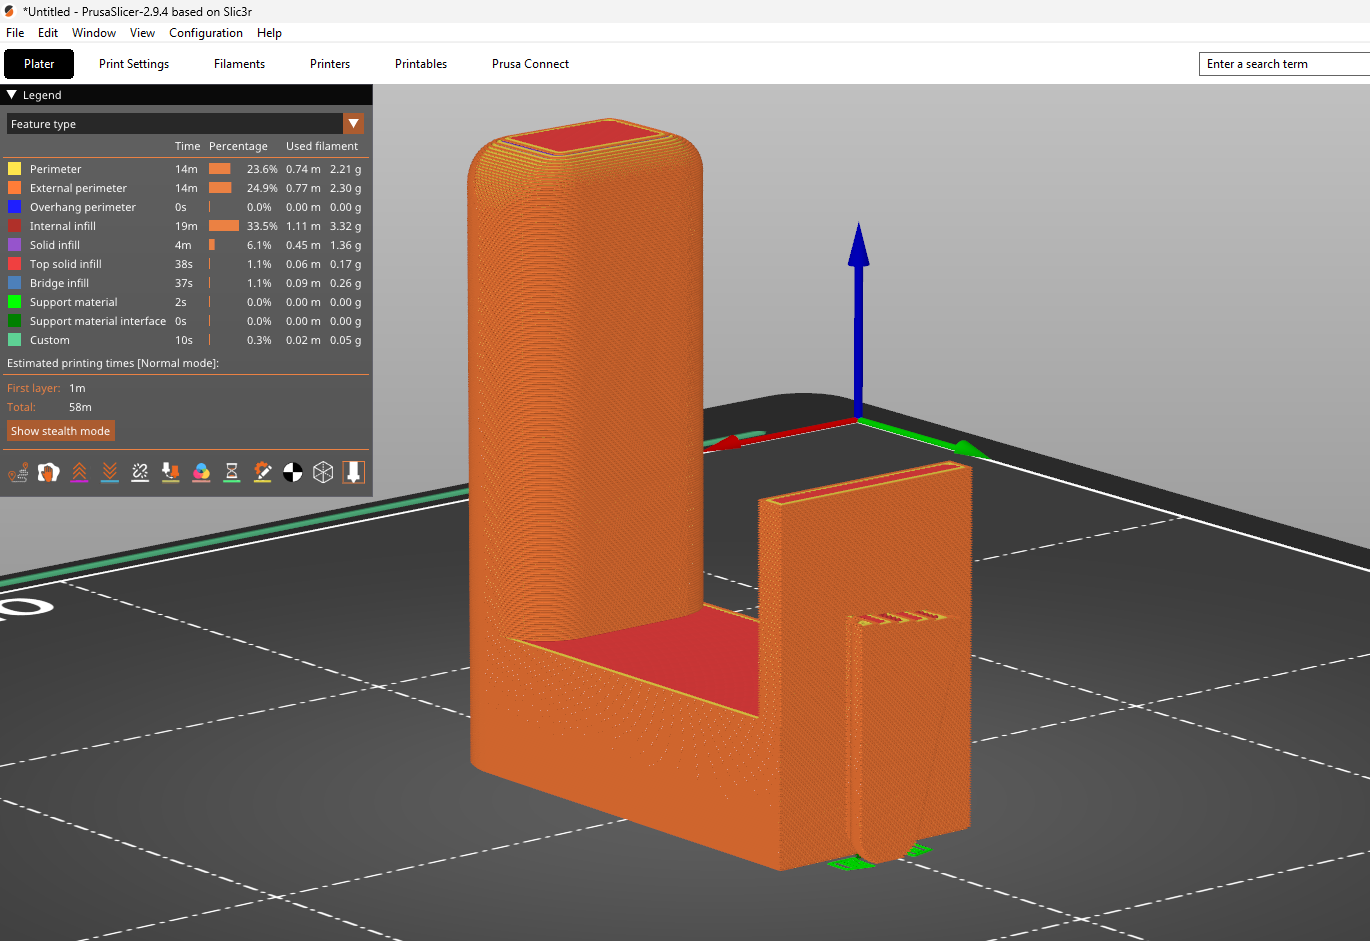The height and width of the screenshot is (941, 1370).
Task: Switch to the Plater tab
Action: [39, 64]
